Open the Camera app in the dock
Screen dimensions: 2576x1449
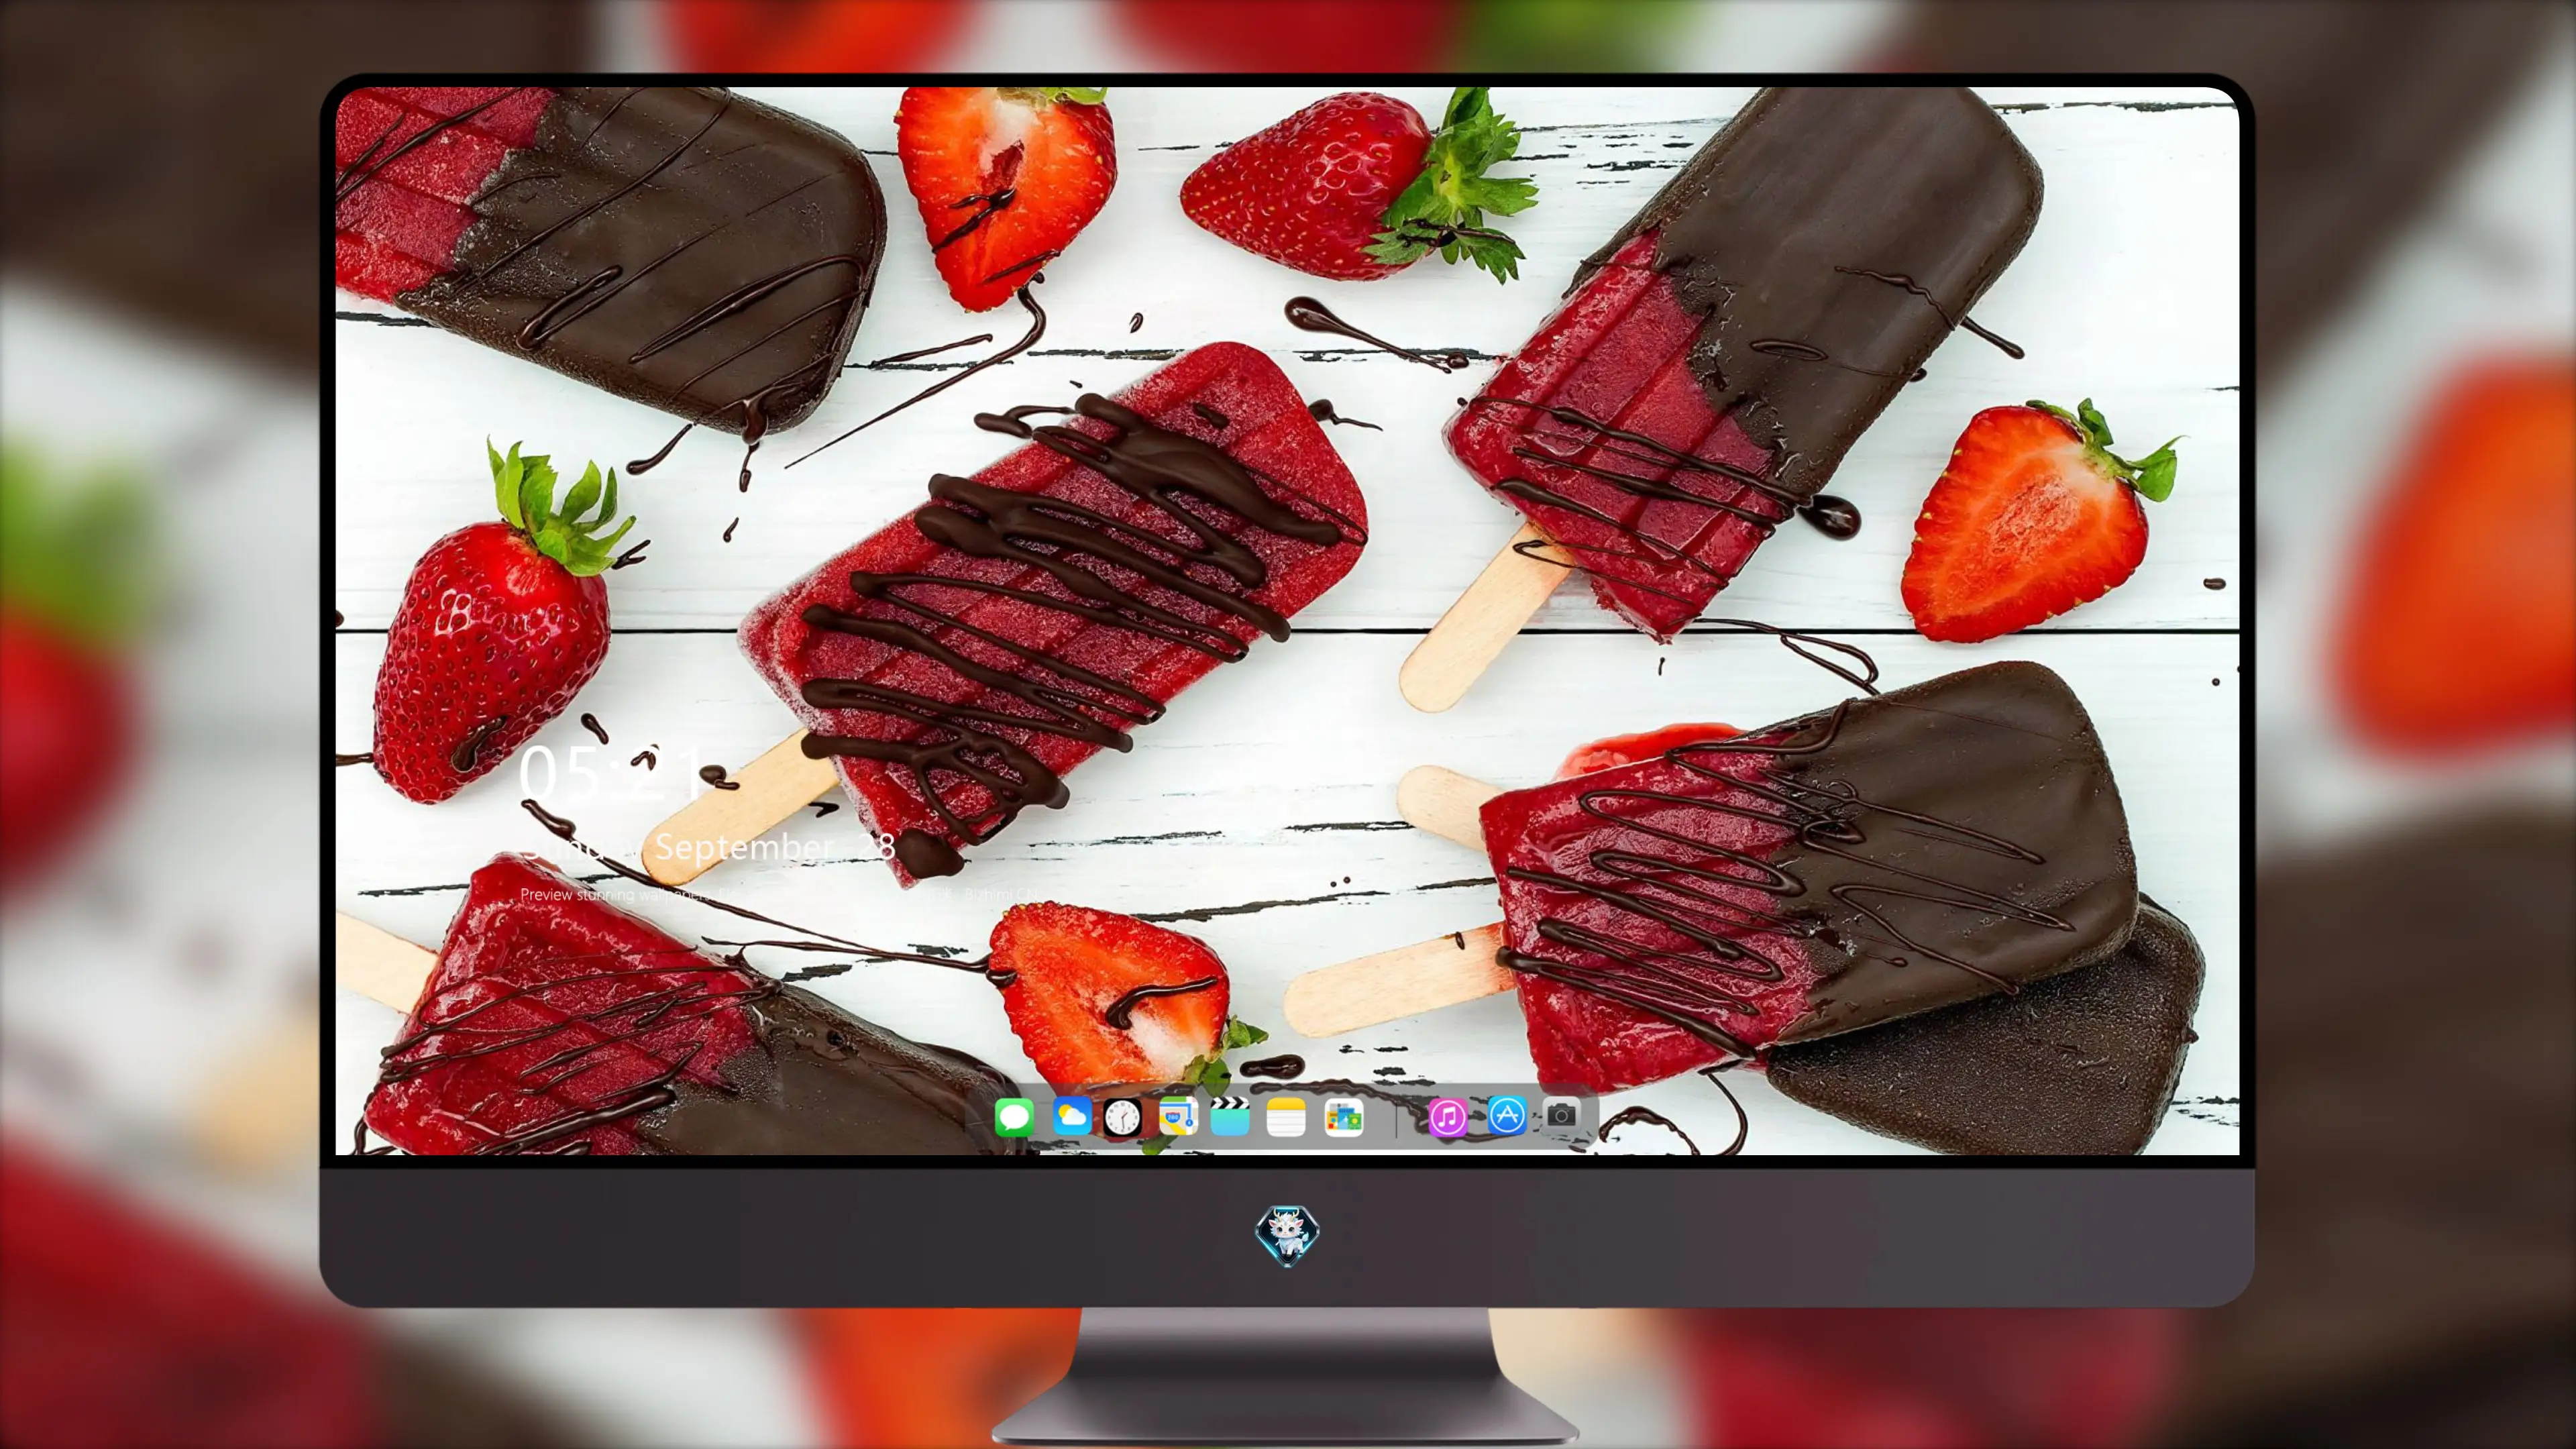[x=1561, y=1115]
